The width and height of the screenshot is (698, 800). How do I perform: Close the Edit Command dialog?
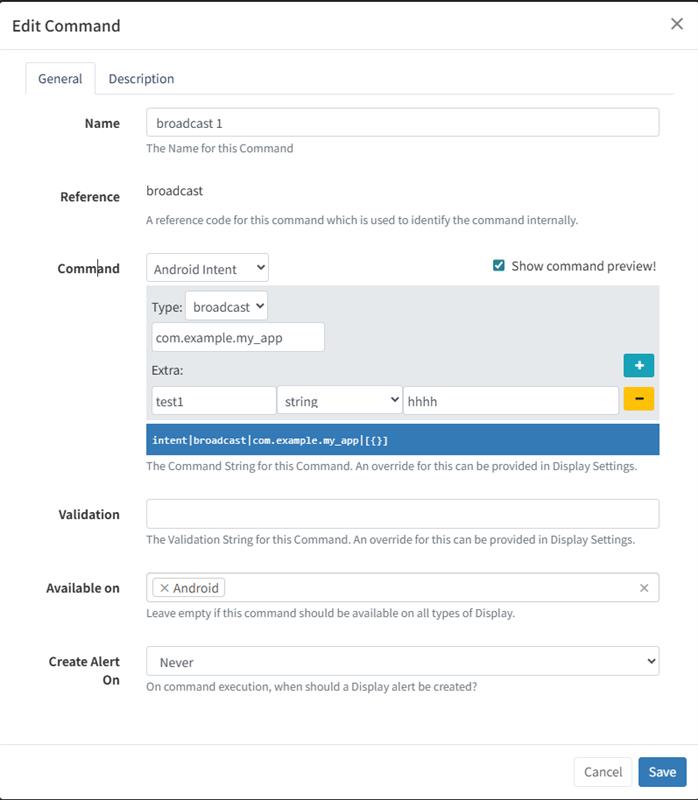(677, 24)
